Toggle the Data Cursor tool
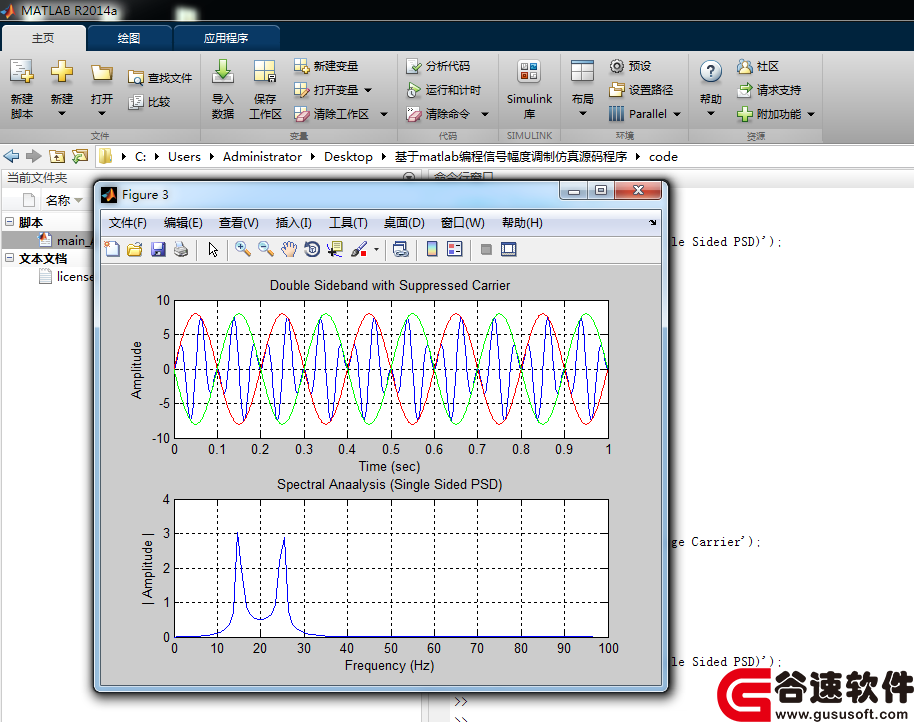This screenshot has height=722, width=914. click(x=335, y=249)
